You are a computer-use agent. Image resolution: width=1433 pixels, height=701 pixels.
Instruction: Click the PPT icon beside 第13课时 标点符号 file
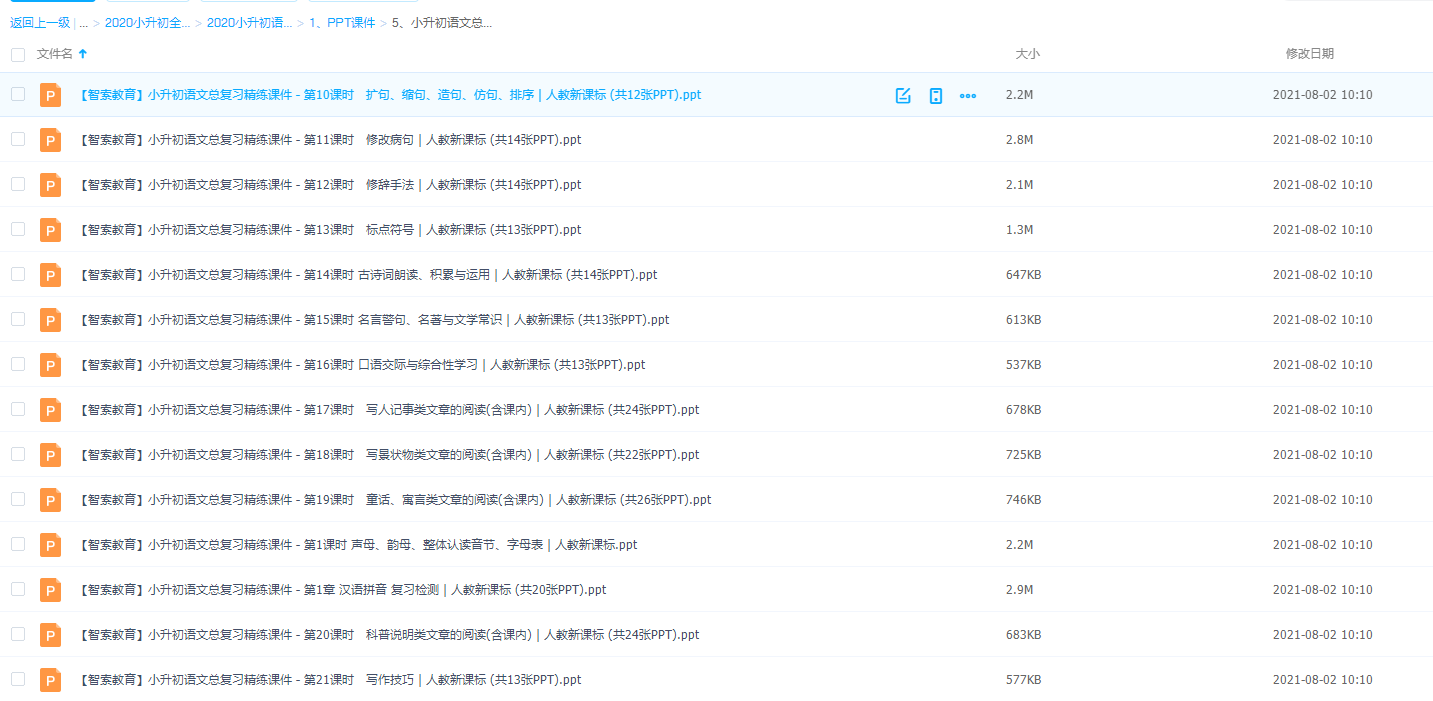pyautogui.click(x=50, y=229)
